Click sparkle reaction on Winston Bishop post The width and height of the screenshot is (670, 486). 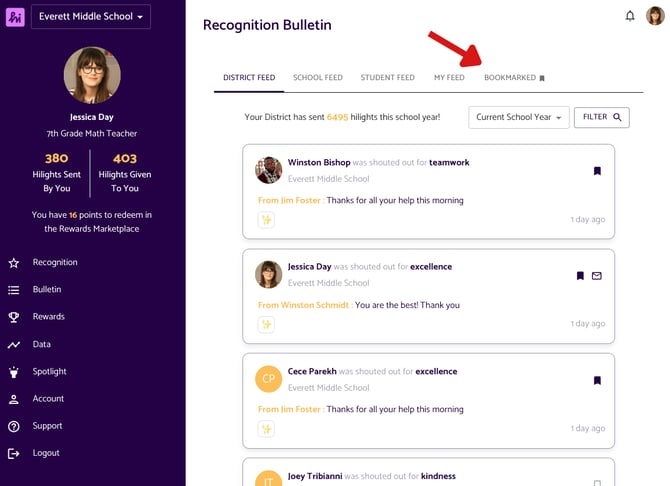pos(266,220)
